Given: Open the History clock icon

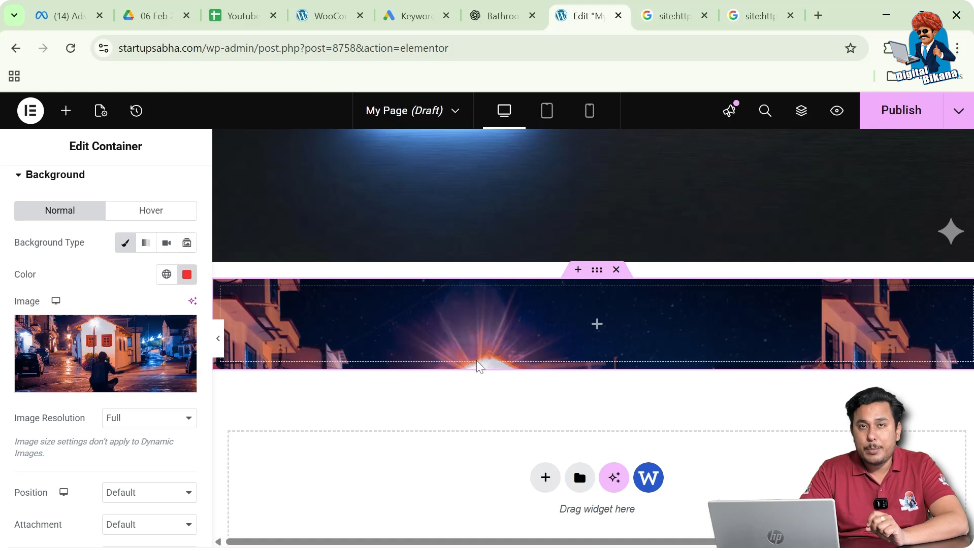Looking at the screenshot, I should 136,111.
